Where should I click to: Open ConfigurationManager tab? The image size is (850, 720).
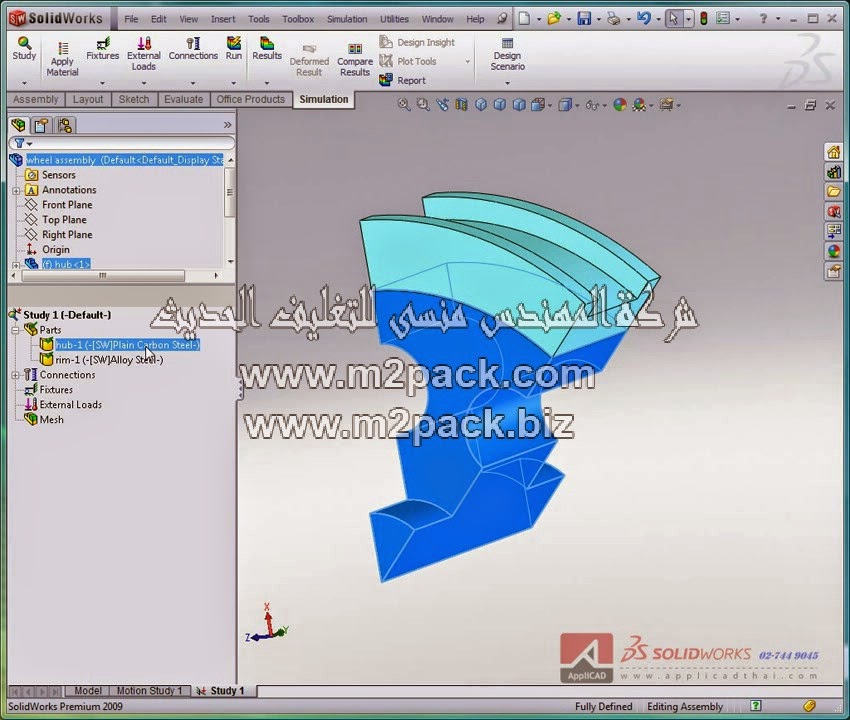[65, 125]
